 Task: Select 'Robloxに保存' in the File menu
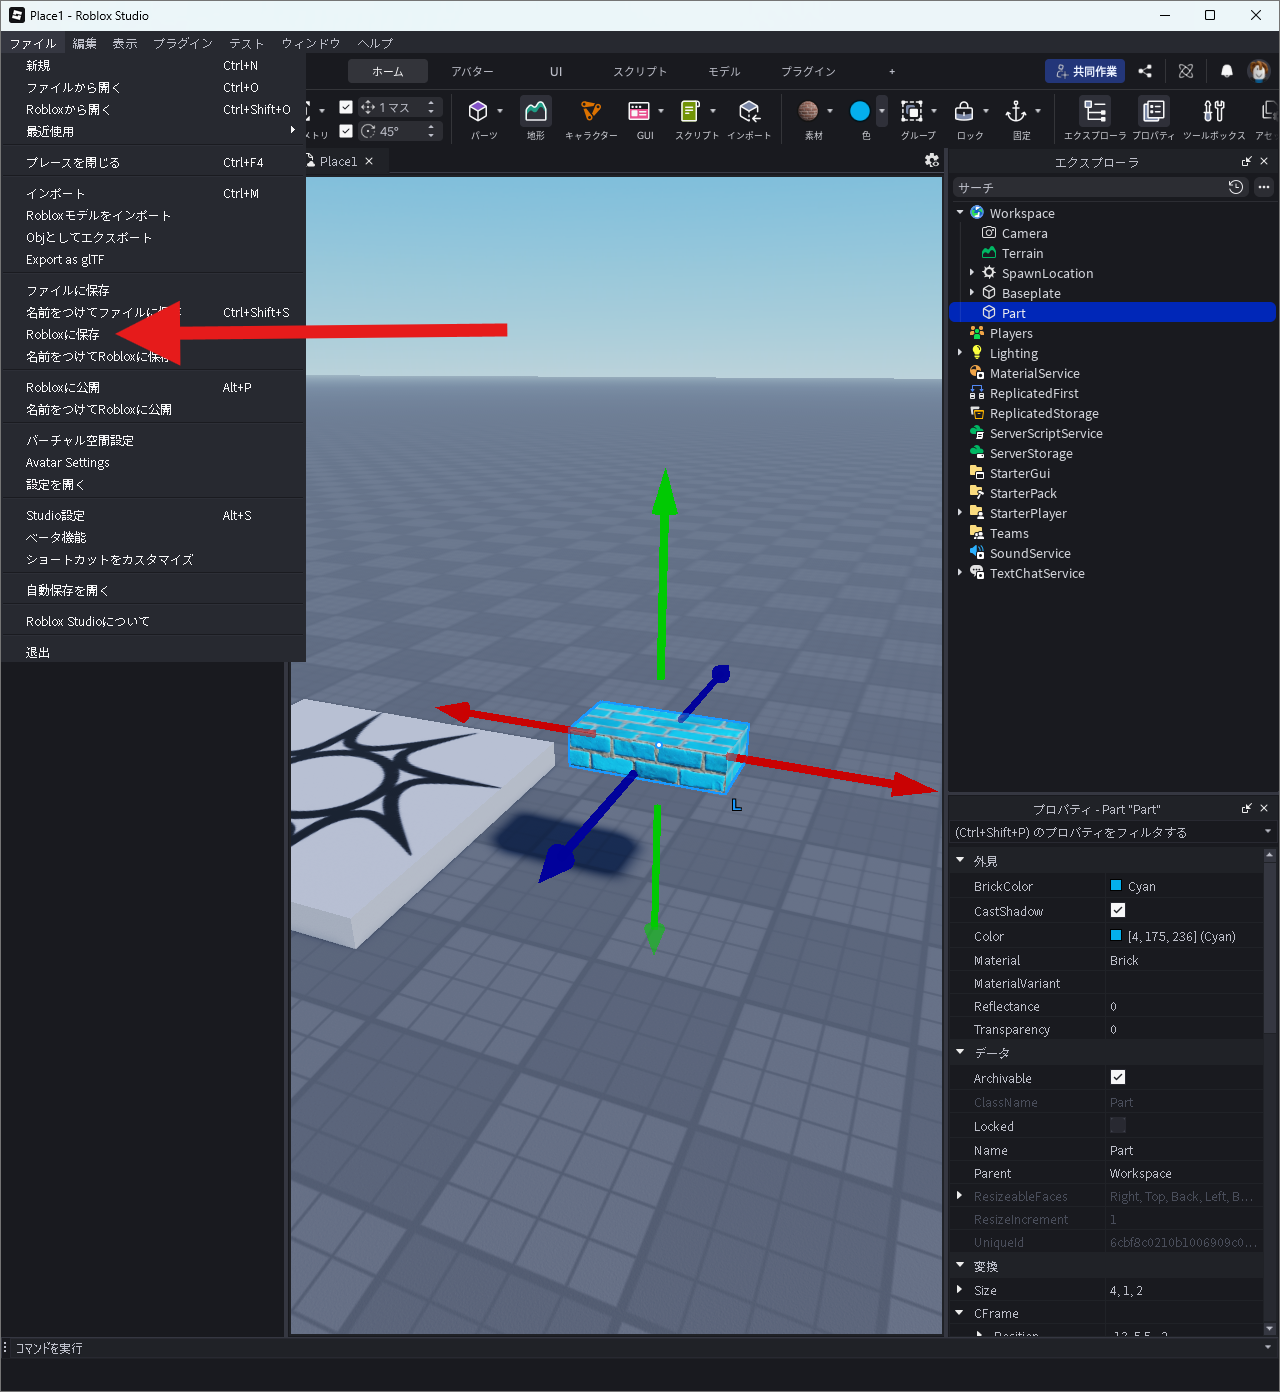coord(63,335)
